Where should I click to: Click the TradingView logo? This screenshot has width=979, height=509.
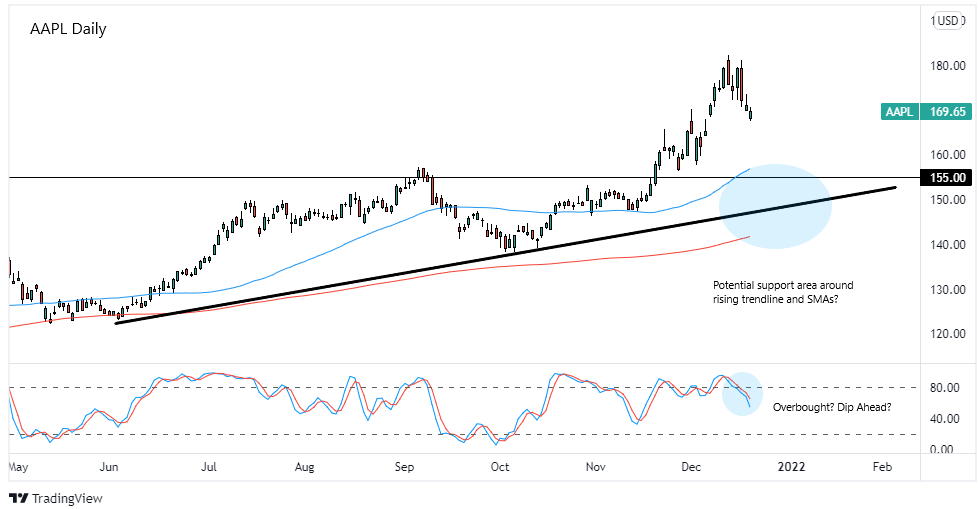pyautogui.click(x=19, y=498)
